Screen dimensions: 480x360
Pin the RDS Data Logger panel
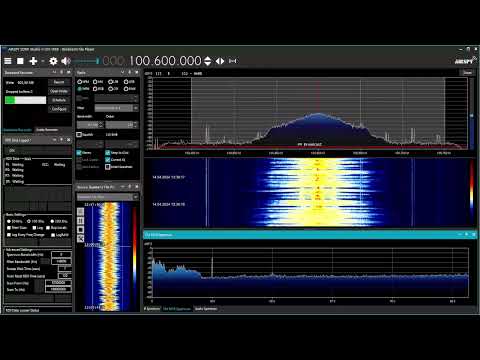(62, 140)
